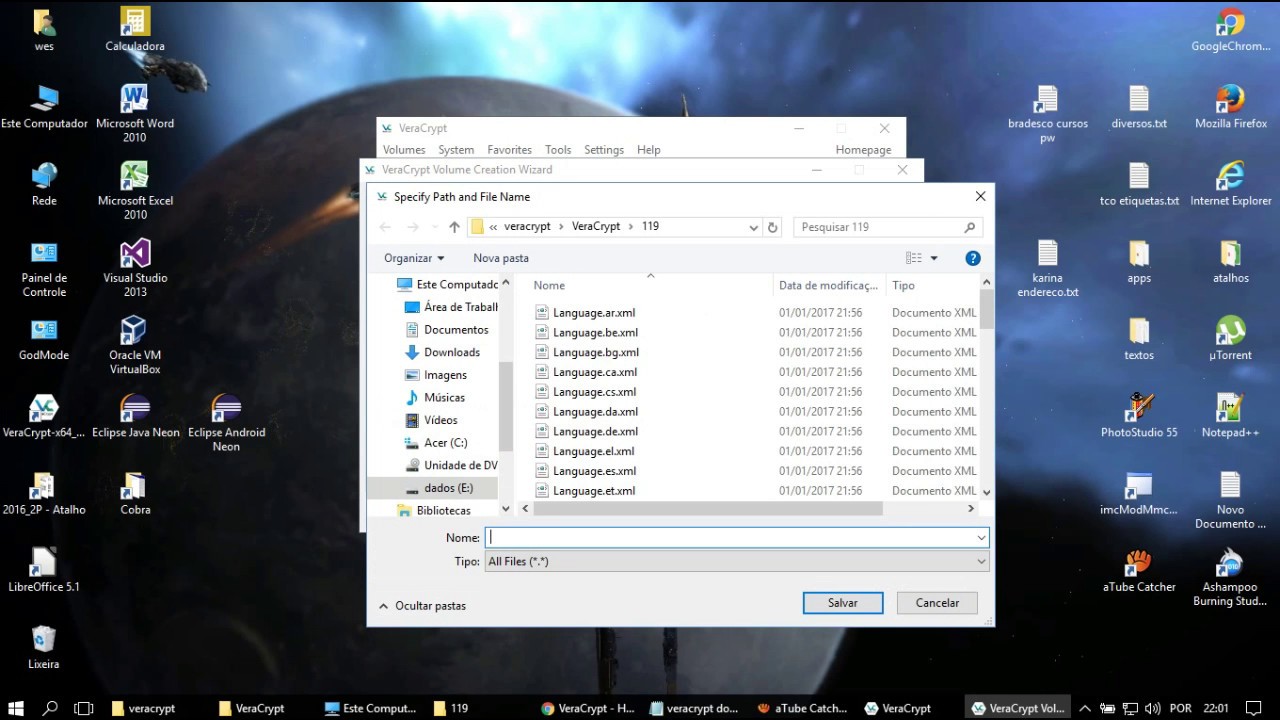1280x720 pixels.
Task: Click the Notepad++ desktop icon
Action: (x=1230, y=415)
